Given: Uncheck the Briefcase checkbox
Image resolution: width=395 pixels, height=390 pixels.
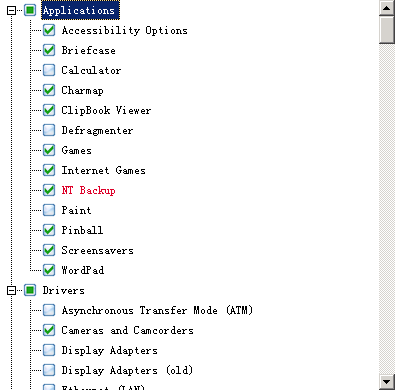Looking at the screenshot, I should click(49, 50).
